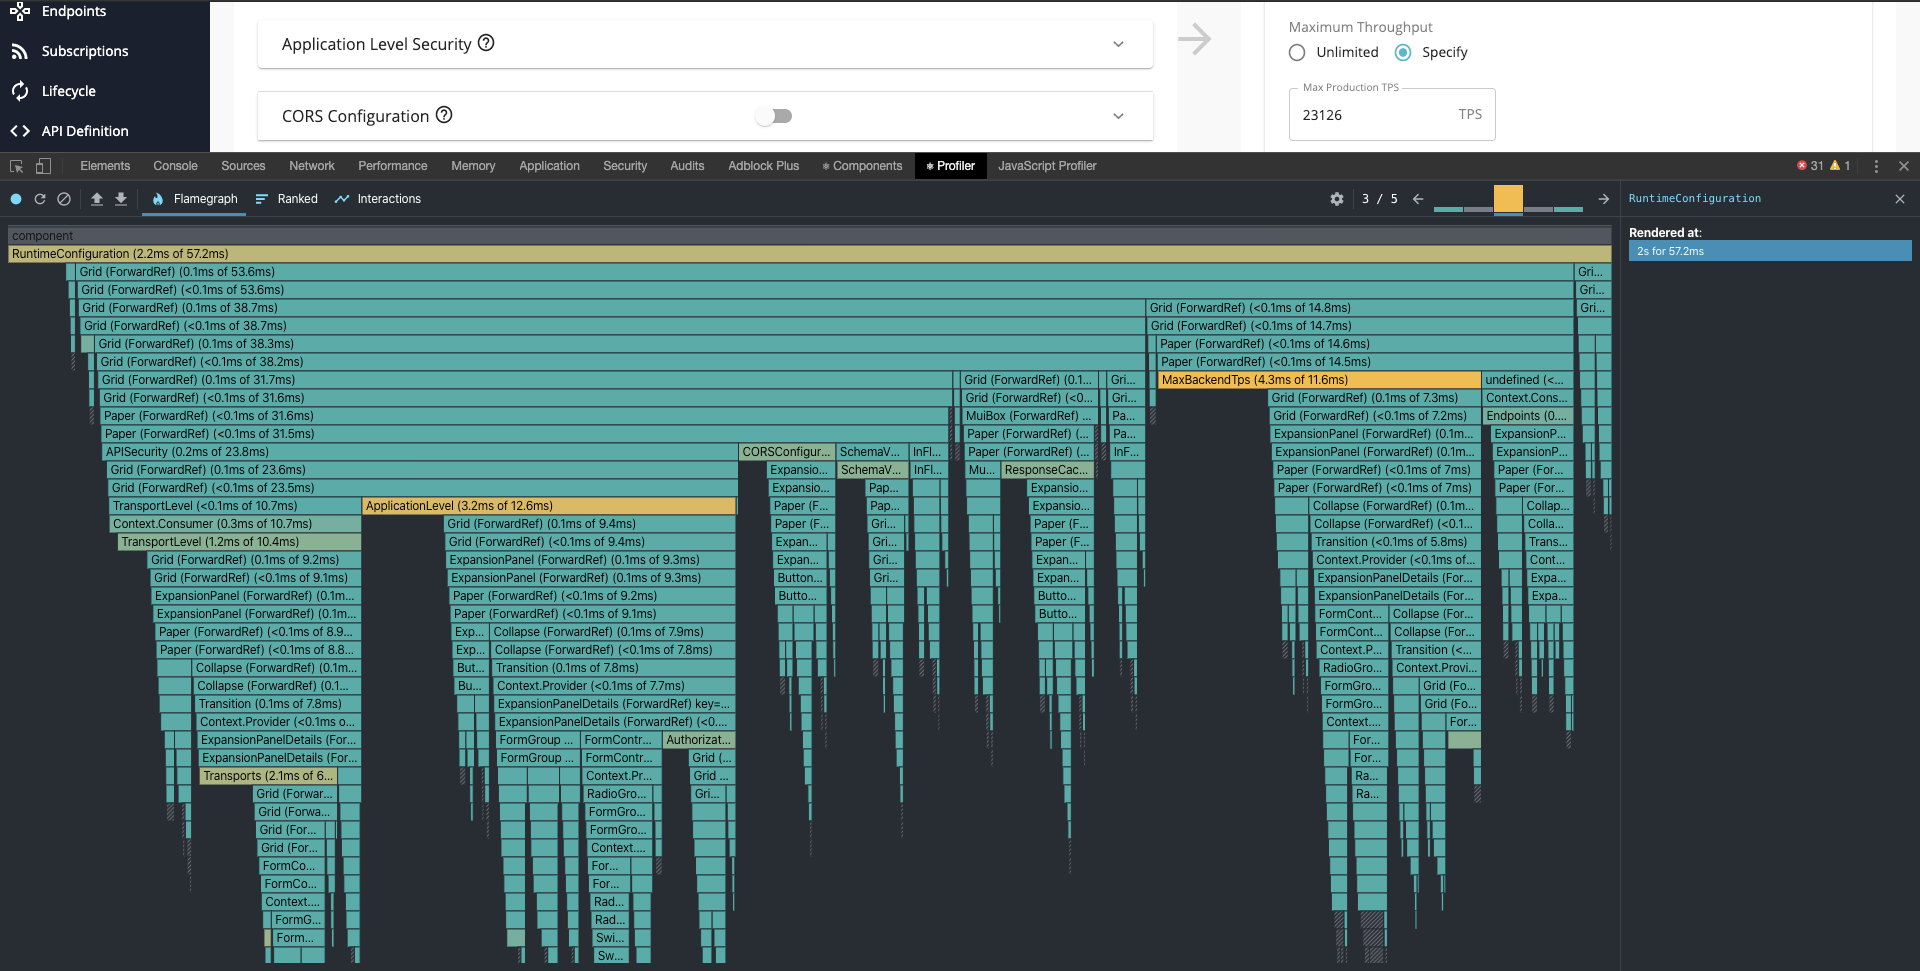Image resolution: width=1920 pixels, height=971 pixels.
Task: Open the JavaScript Profiler tab
Action: tap(1047, 166)
